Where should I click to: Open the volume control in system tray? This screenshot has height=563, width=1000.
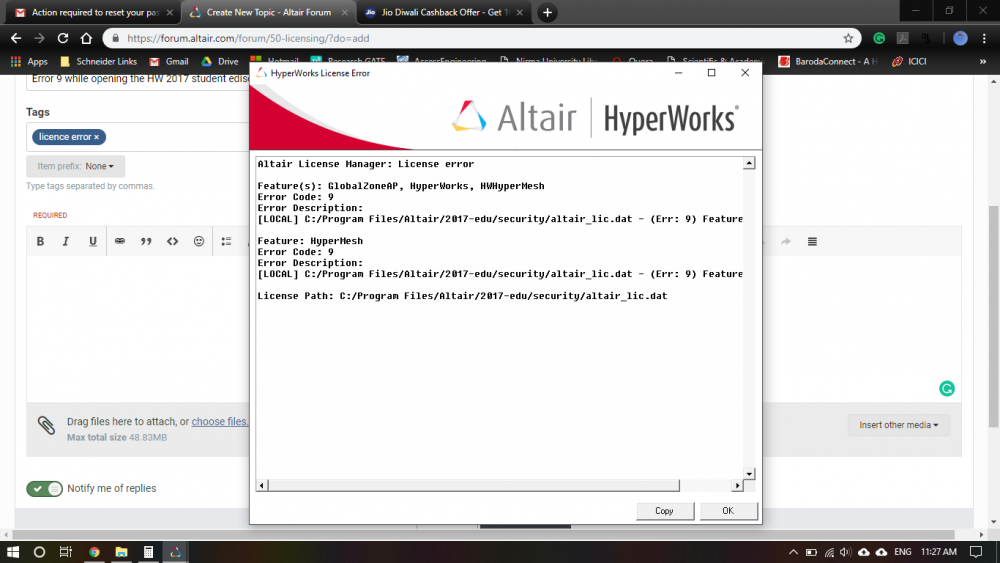coord(846,552)
